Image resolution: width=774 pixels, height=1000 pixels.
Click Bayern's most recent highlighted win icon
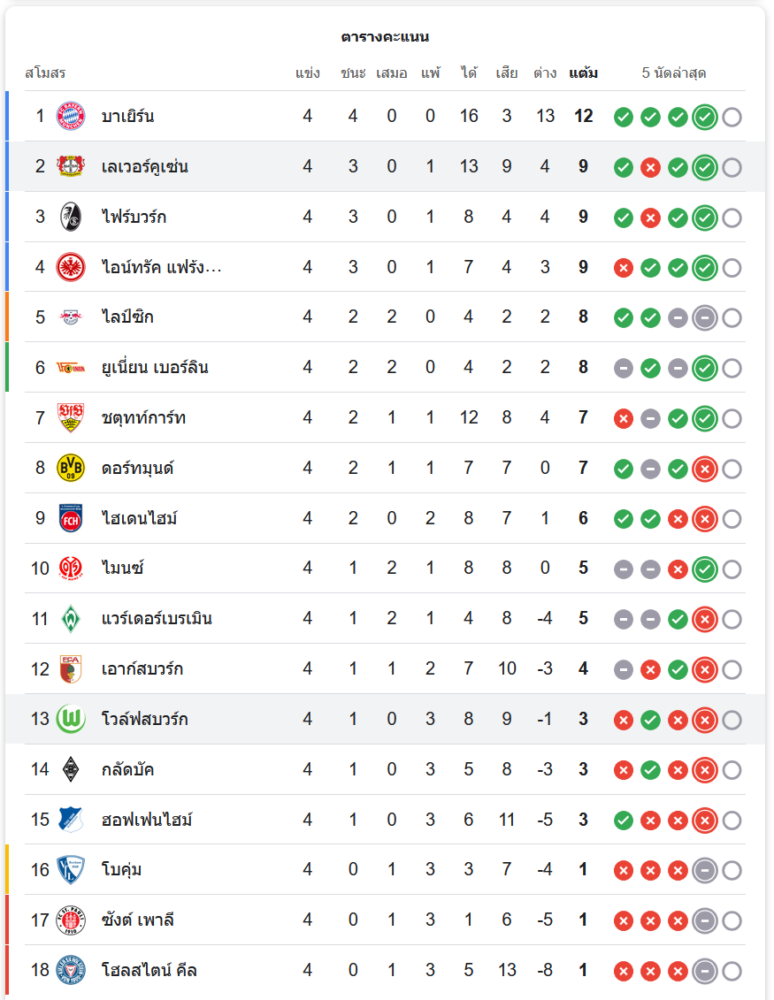(x=704, y=117)
